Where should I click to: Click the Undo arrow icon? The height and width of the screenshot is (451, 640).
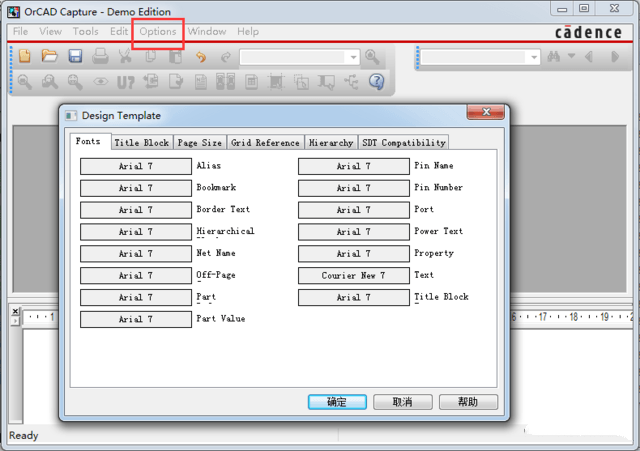201,57
